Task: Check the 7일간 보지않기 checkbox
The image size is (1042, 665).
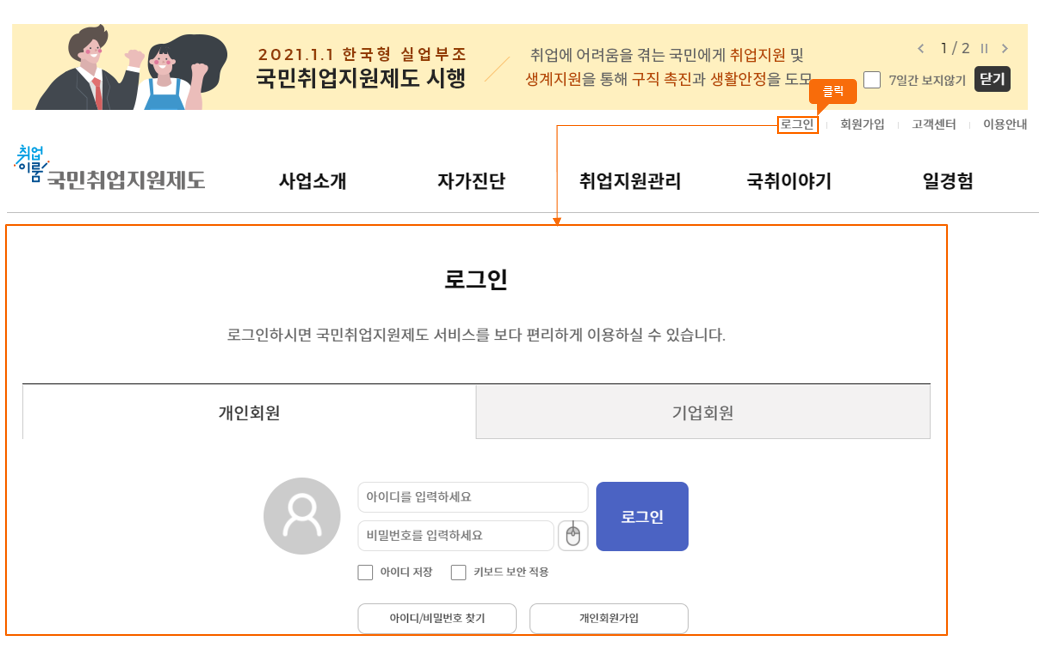Action: coord(872,80)
